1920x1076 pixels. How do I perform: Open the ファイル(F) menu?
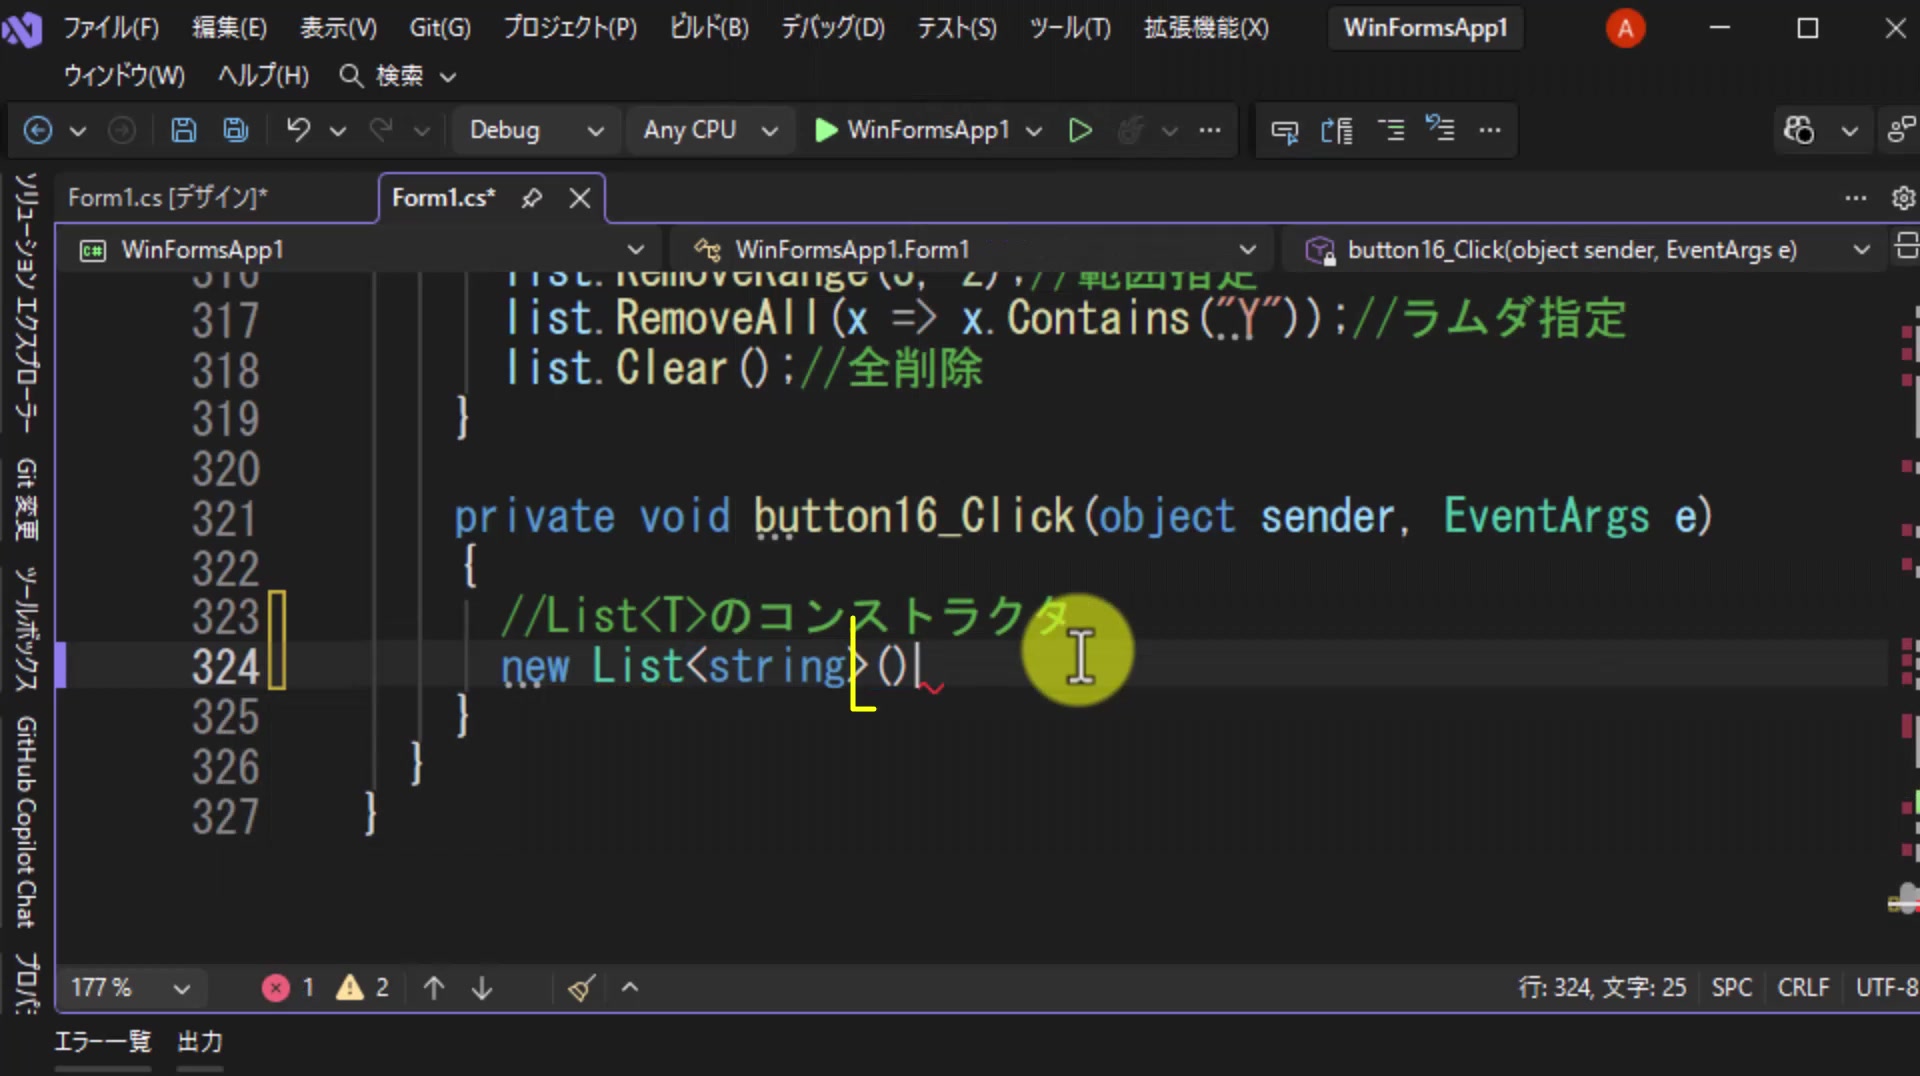[x=111, y=28]
